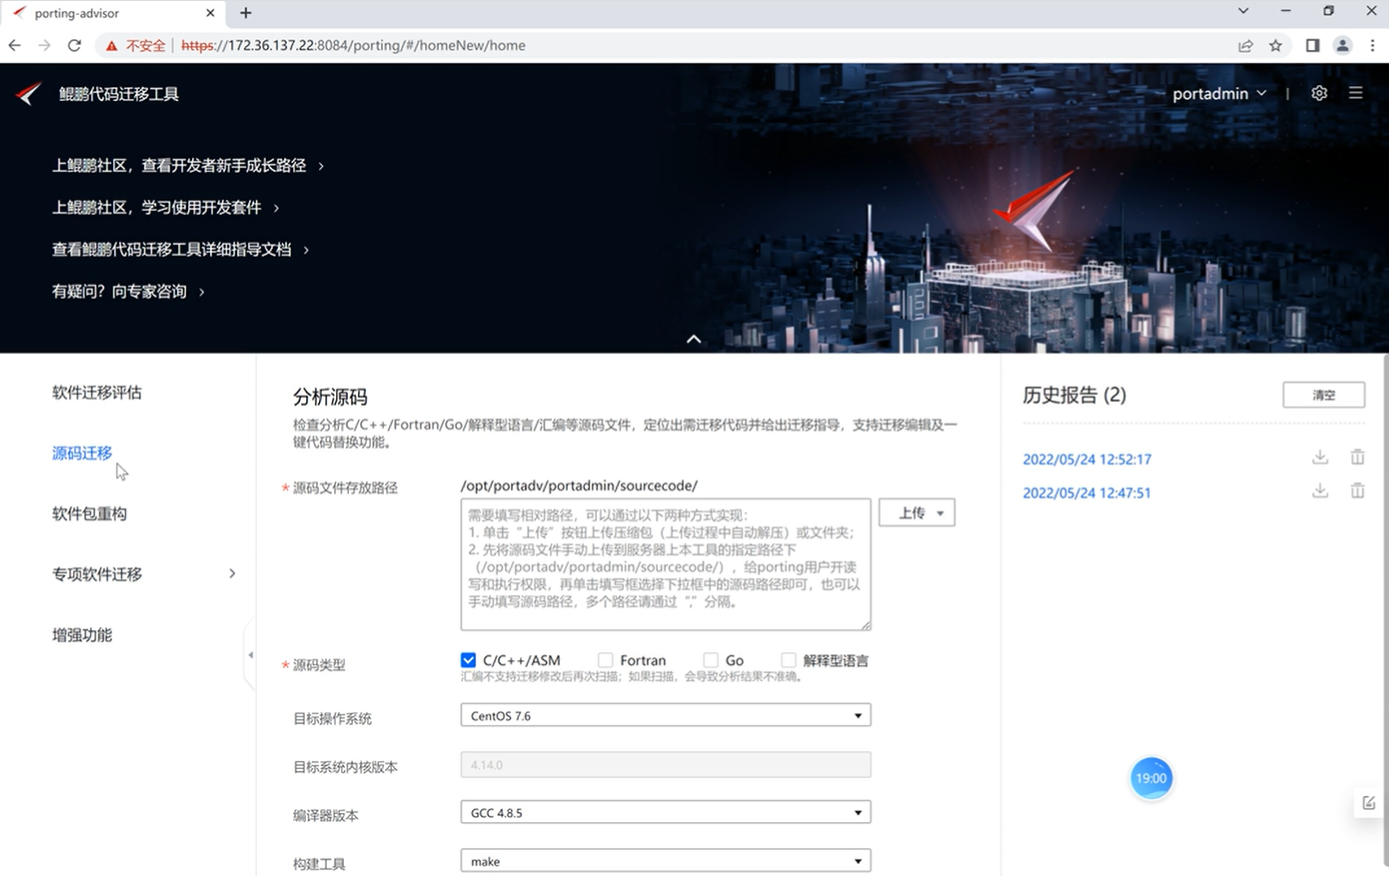This screenshot has width=1389, height=876.
Task: Click the /opt/portadv/portadmin/sourcecode/ path text
Action: point(579,485)
